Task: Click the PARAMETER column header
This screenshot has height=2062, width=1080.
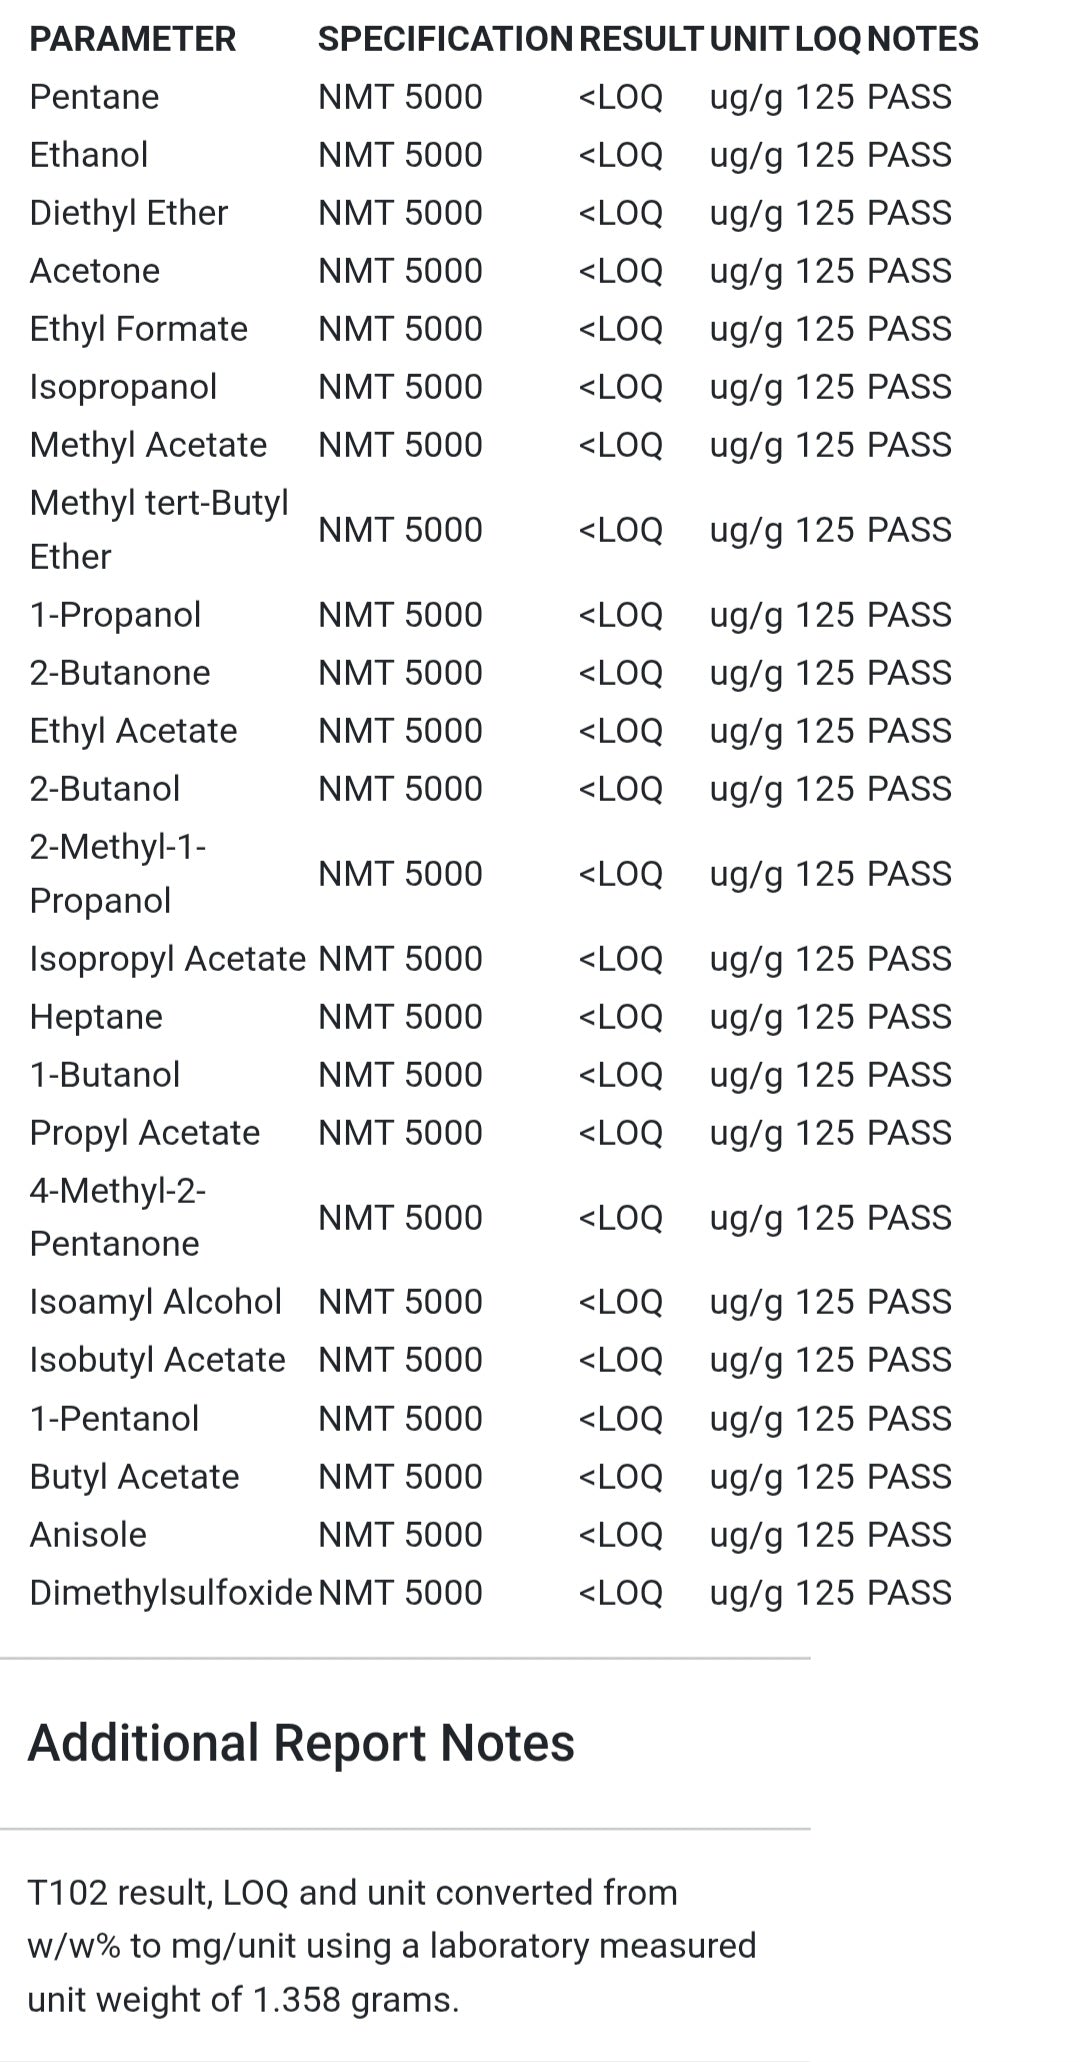Action: [x=132, y=39]
